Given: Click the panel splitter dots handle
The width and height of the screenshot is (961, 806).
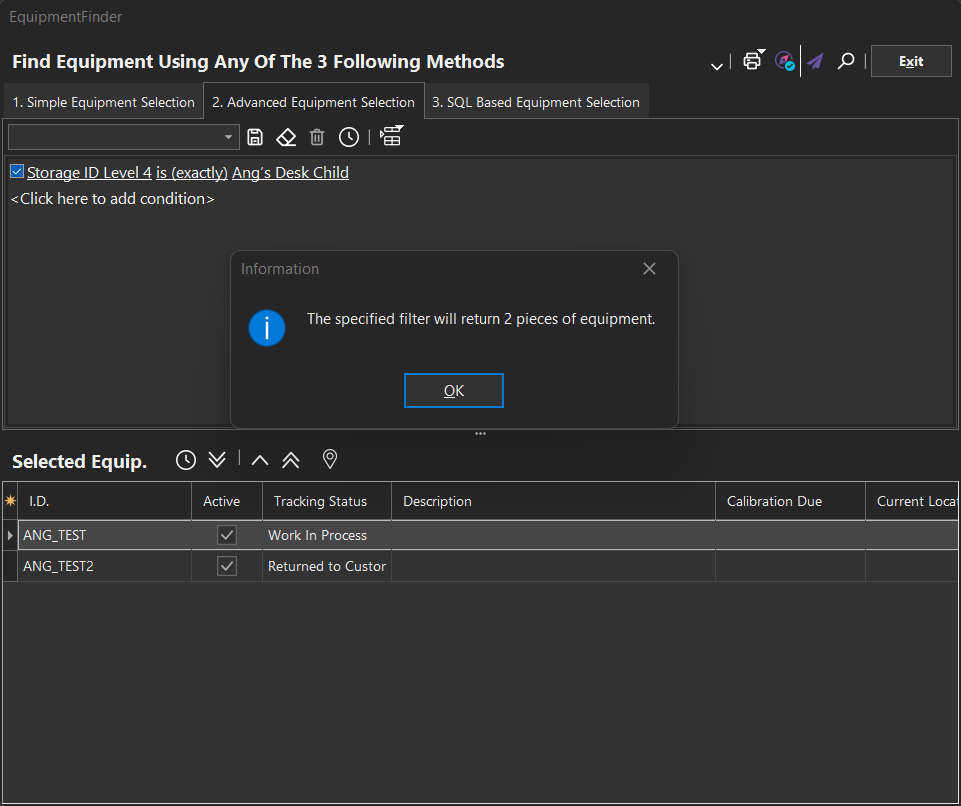Looking at the screenshot, I should [x=480, y=434].
